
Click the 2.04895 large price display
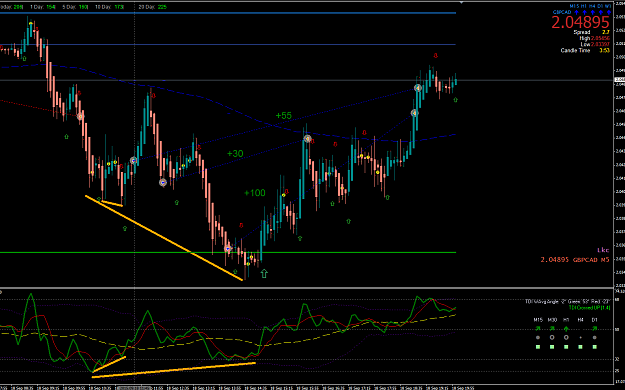click(x=581, y=22)
